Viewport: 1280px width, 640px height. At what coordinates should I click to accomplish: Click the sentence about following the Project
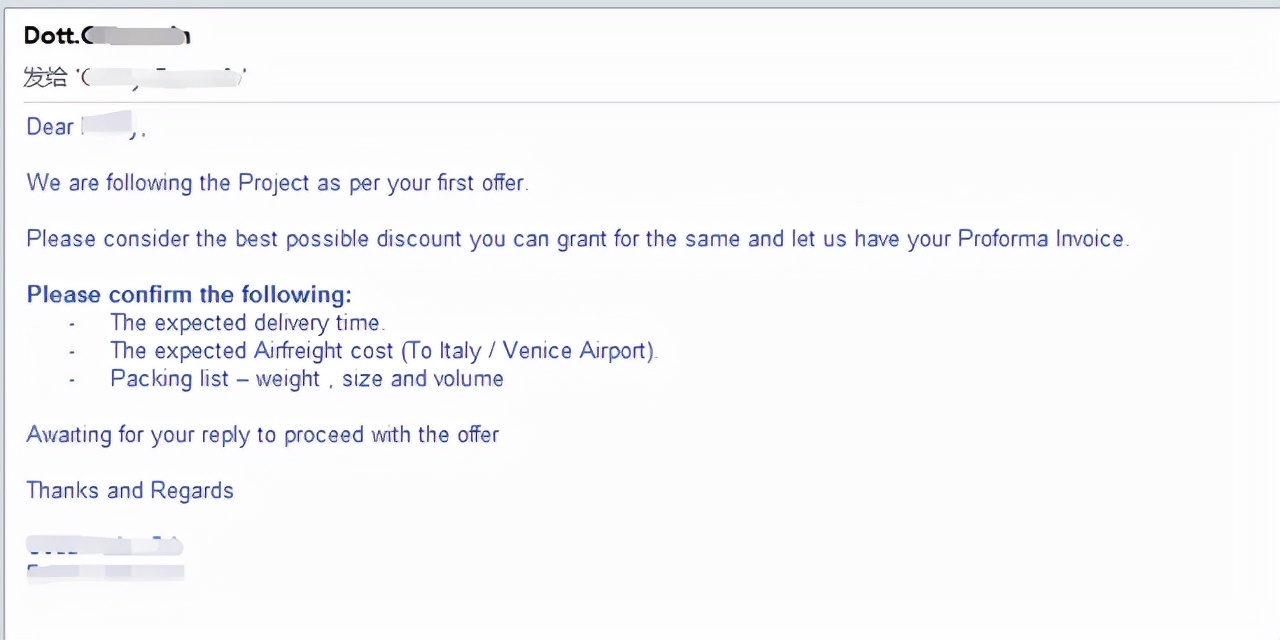[x=277, y=183]
